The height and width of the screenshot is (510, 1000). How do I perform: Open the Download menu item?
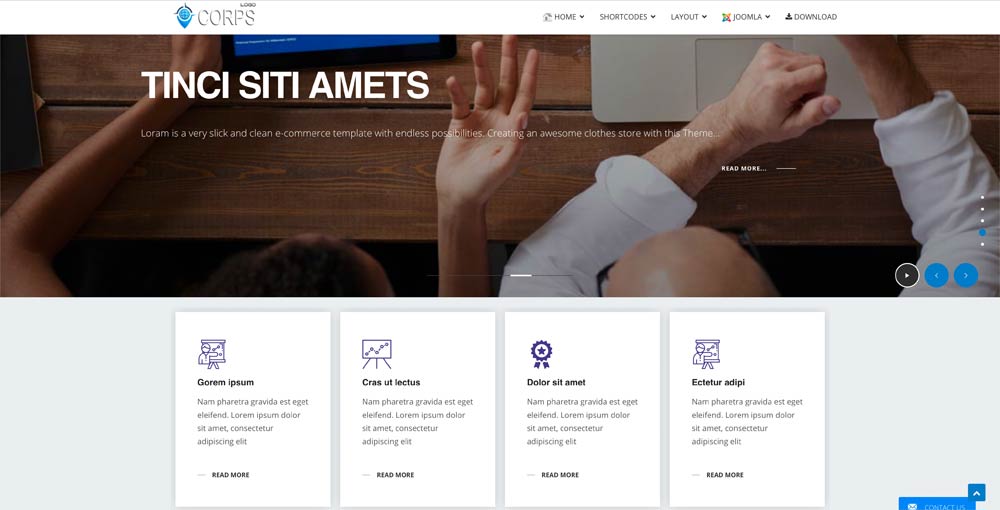(x=811, y=17)
